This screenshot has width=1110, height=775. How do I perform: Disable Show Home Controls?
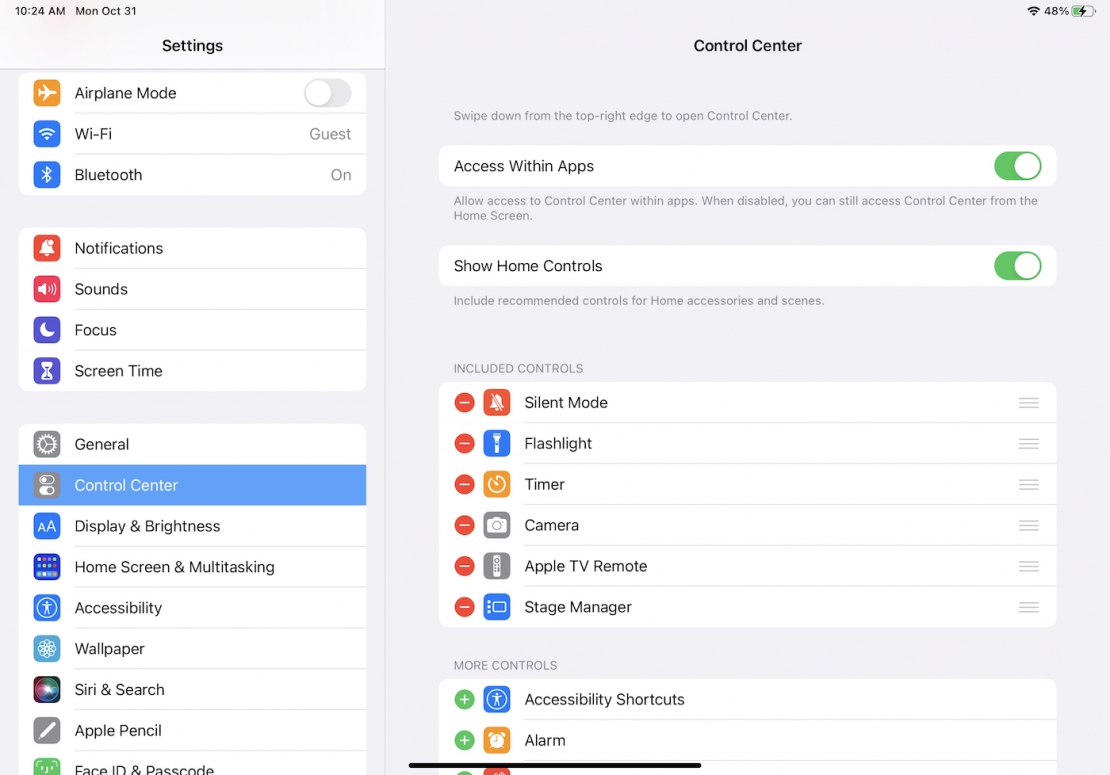pyautogui.click(x=1017, y=266)
